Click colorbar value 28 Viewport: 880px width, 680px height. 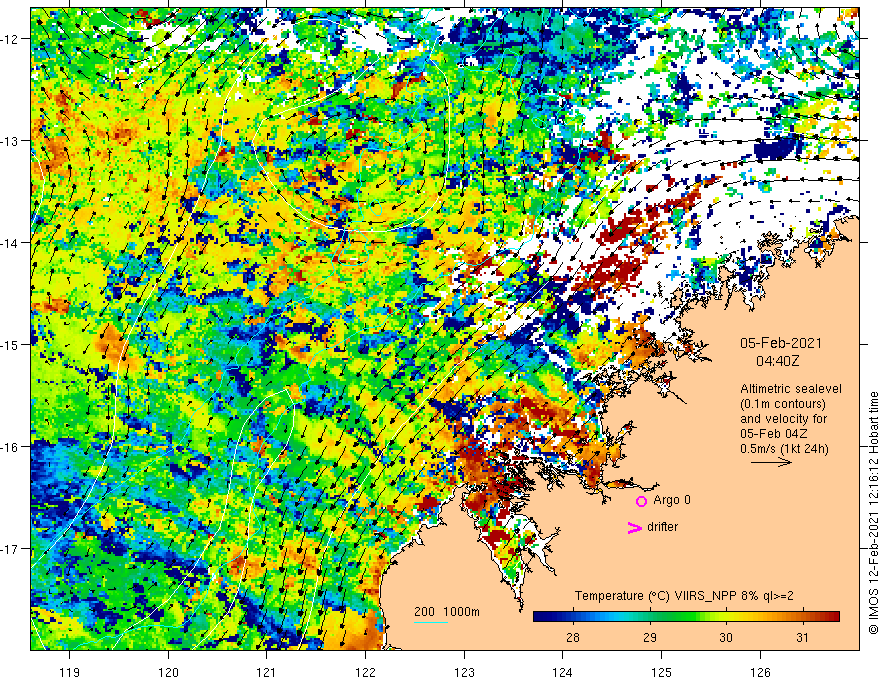pos(572,637)
